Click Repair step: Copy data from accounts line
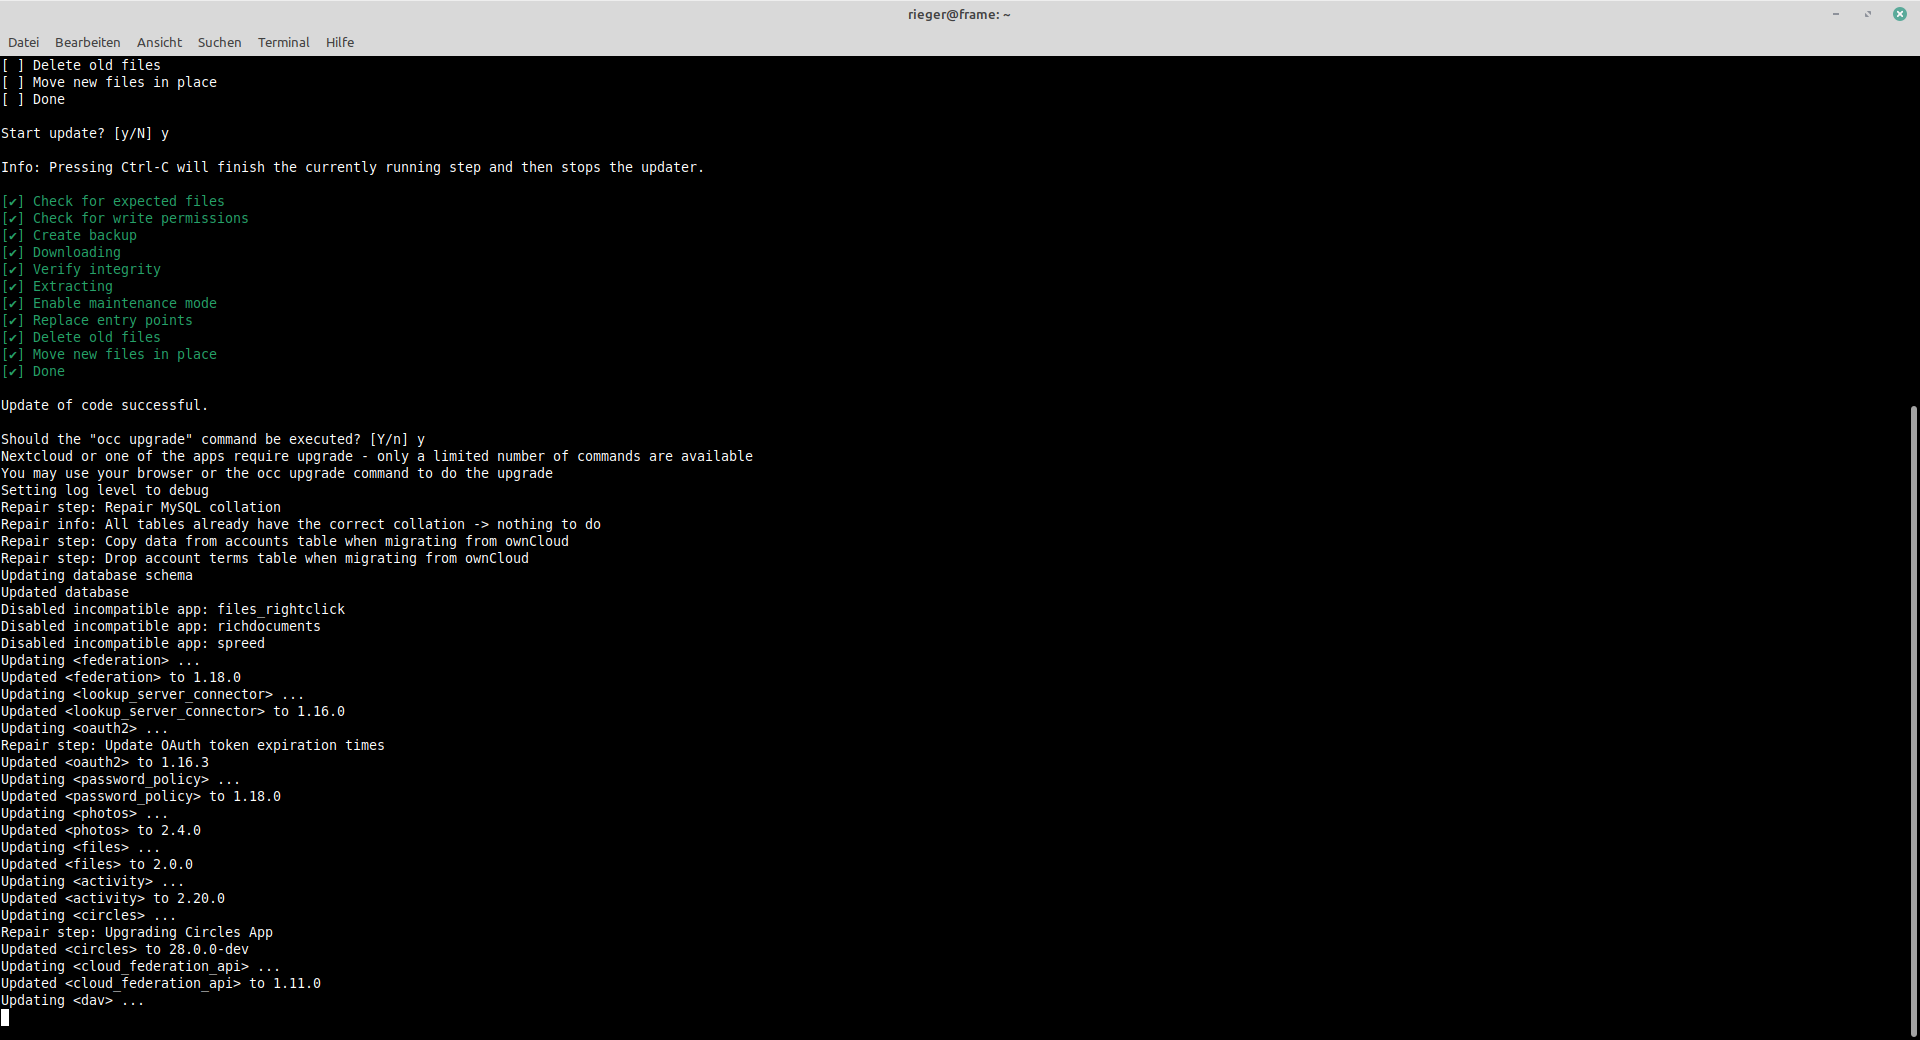Screen dimensions: 1920x1040 (285, 541)
